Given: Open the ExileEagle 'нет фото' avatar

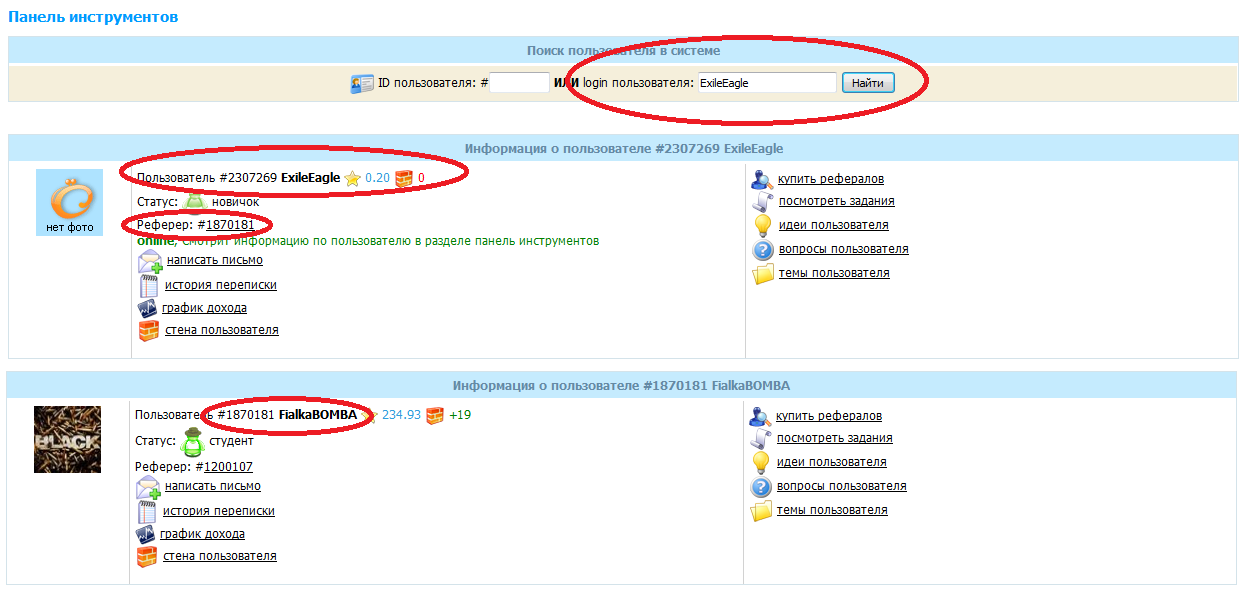Looking at the screenshot, I should (69, 203).
